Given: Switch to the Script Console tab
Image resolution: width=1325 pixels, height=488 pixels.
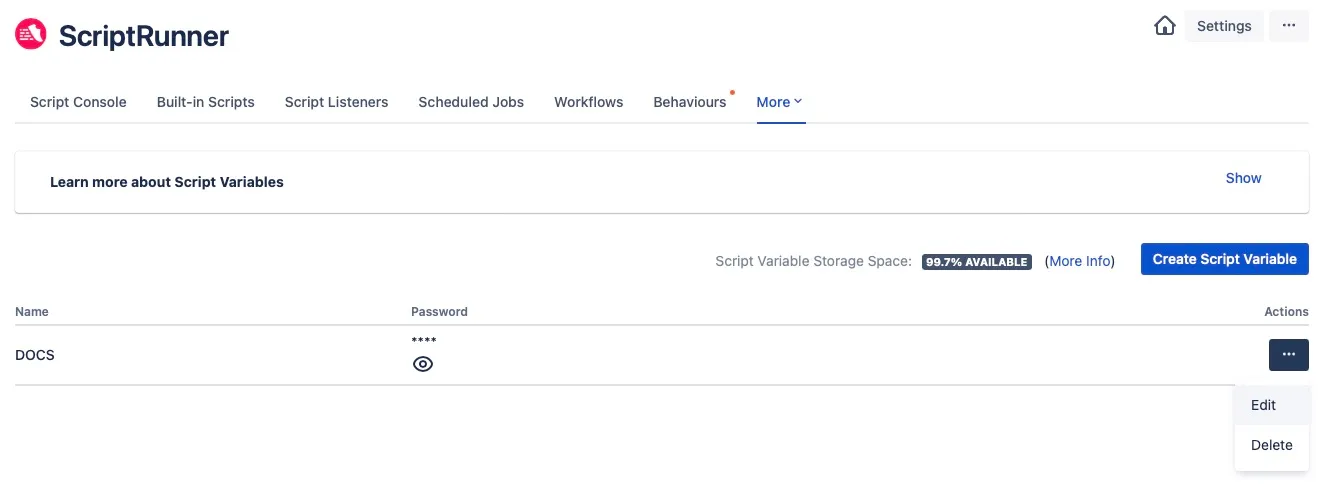Looking at the screenshot, I should pos(78,102).
